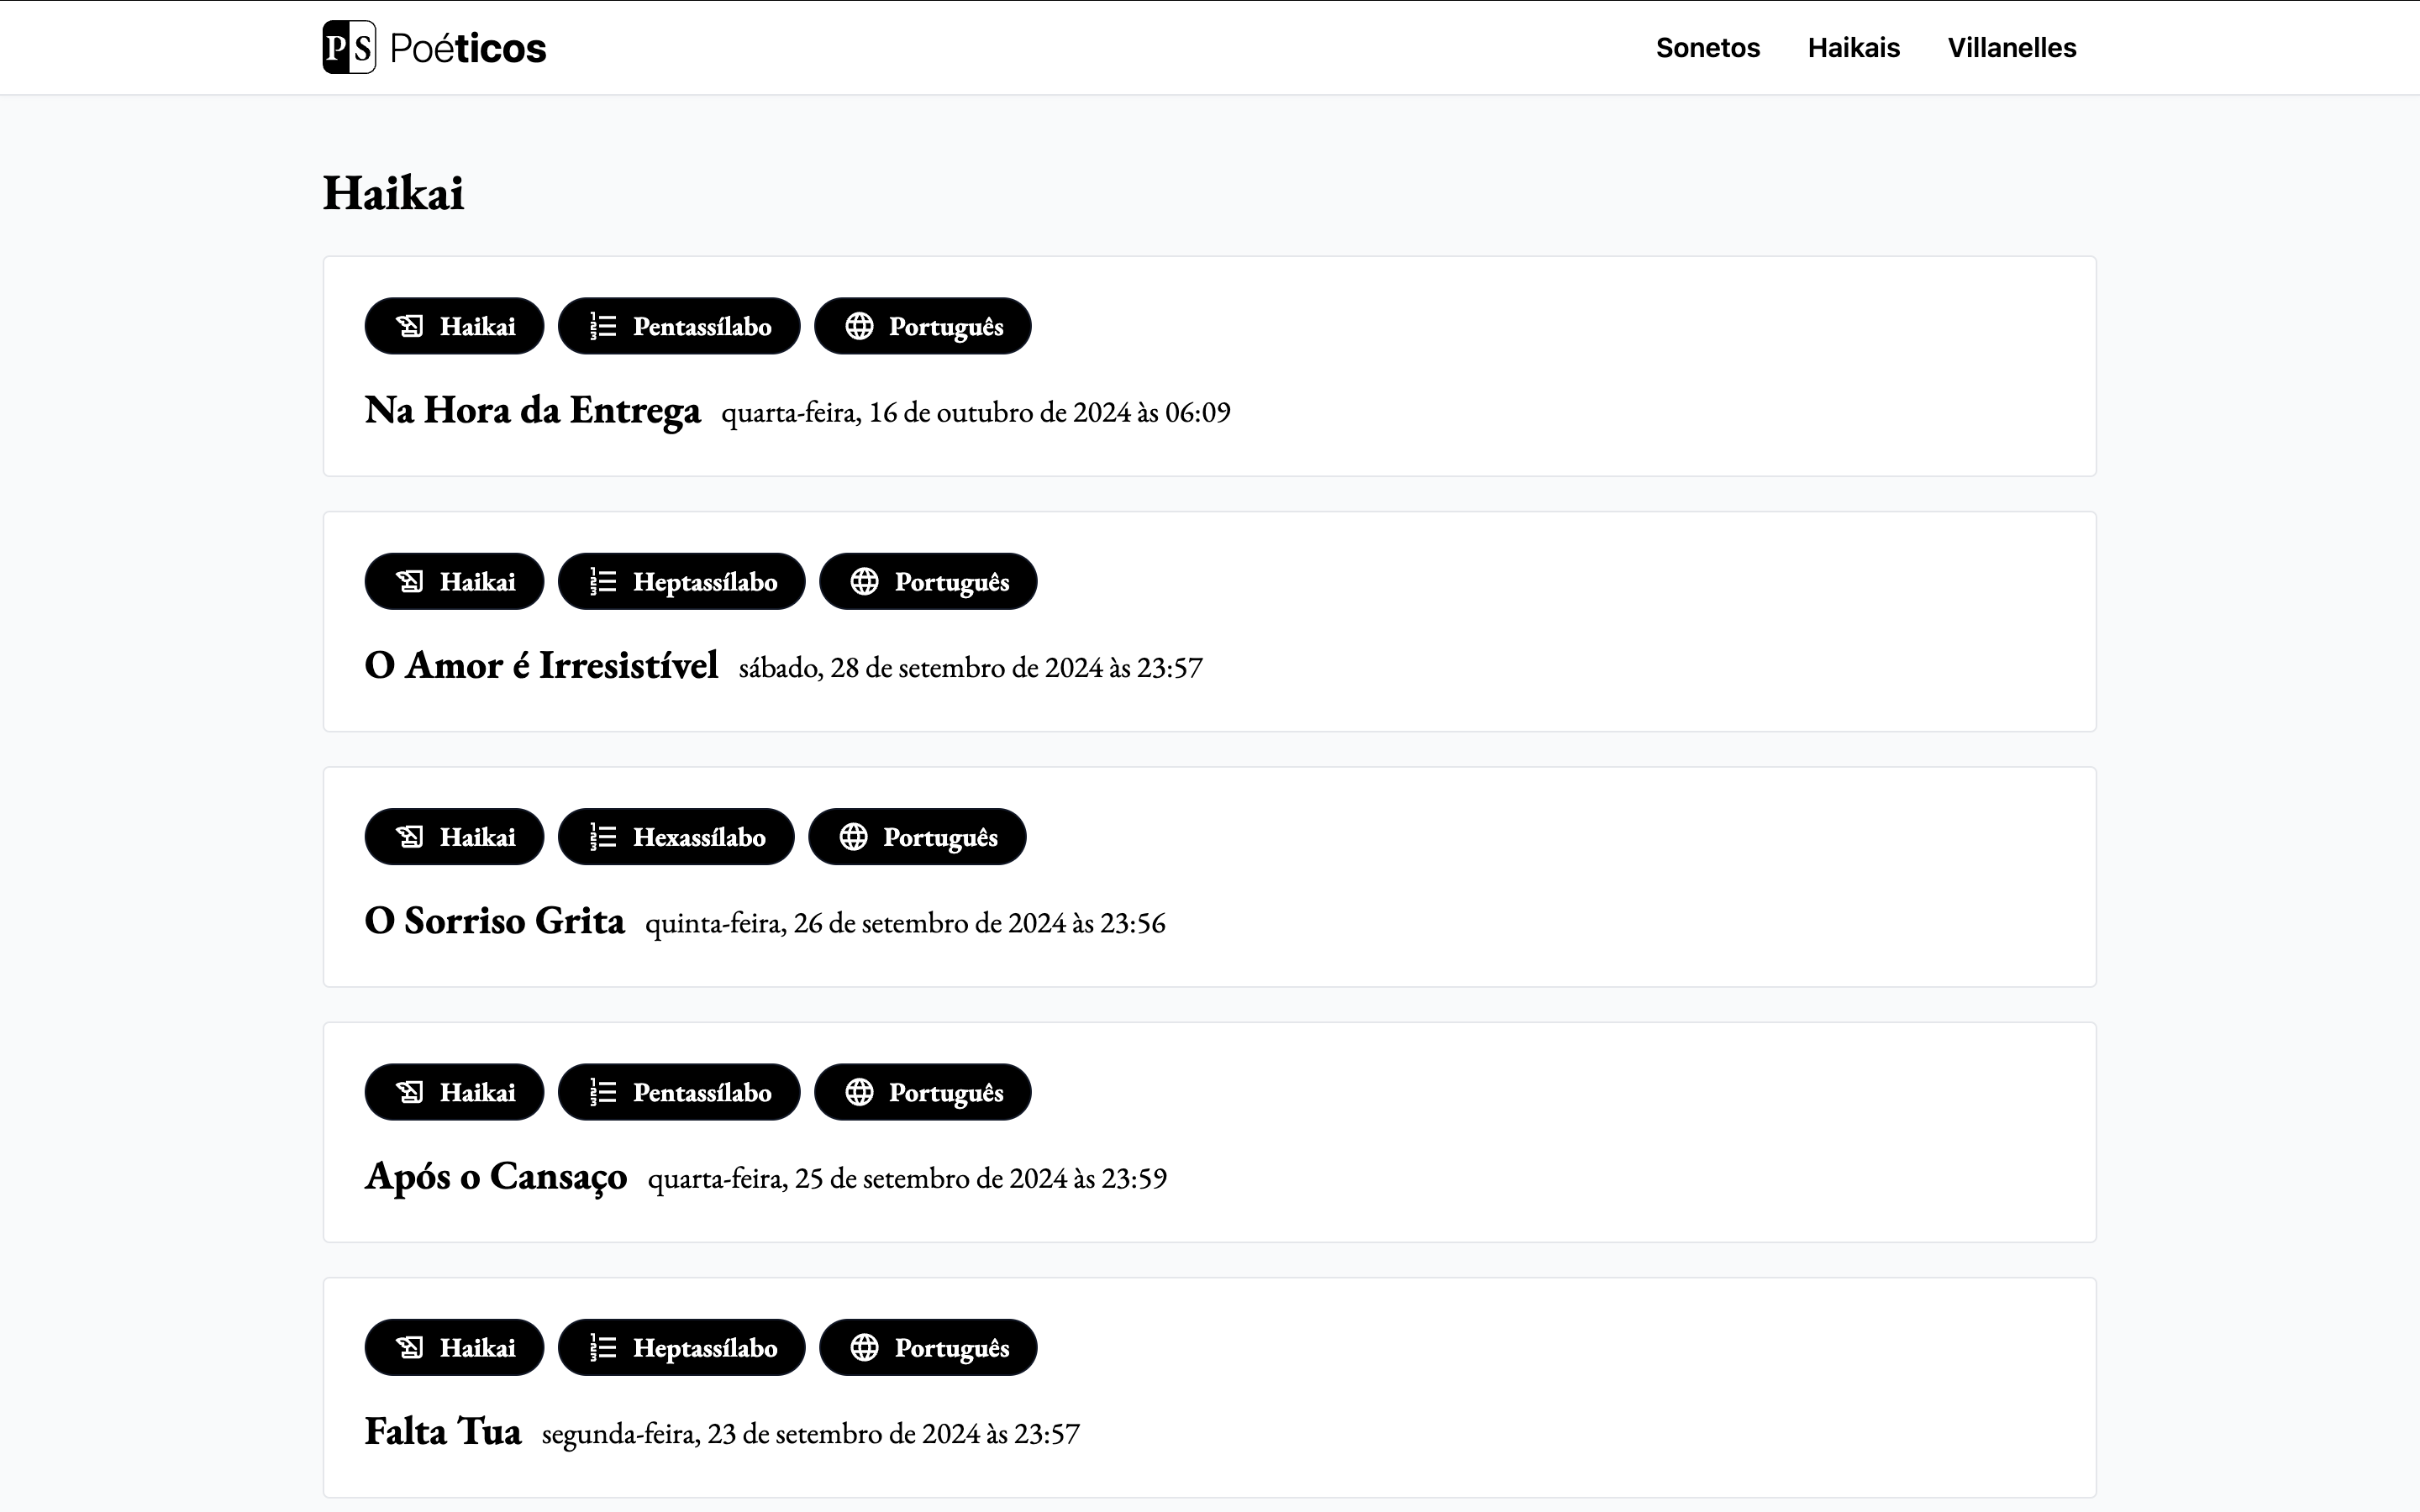Viewport: 2420px width, 1512px height.
Task: Select Pentassílabo tag label in Após o Cansaço card
Action: (x=702, y=1092)
